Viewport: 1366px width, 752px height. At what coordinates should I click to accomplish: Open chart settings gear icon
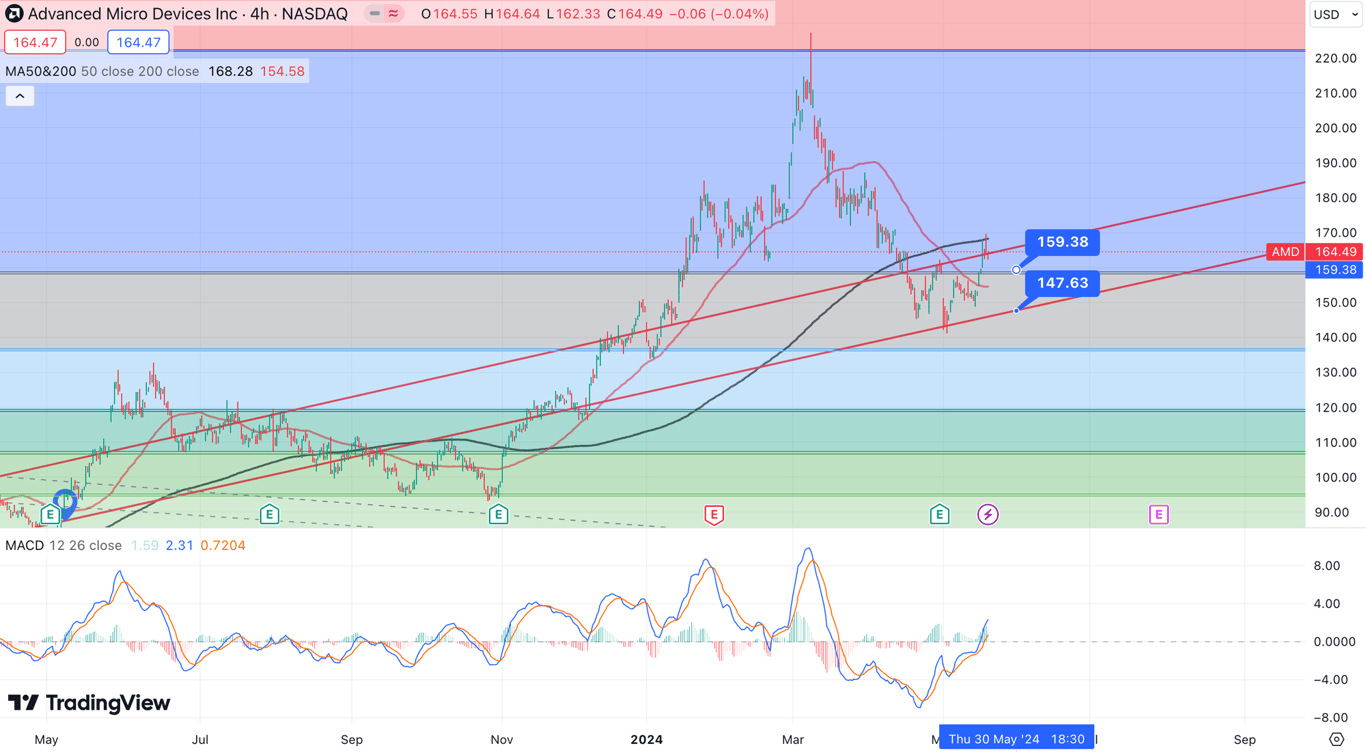[1336, 740]
